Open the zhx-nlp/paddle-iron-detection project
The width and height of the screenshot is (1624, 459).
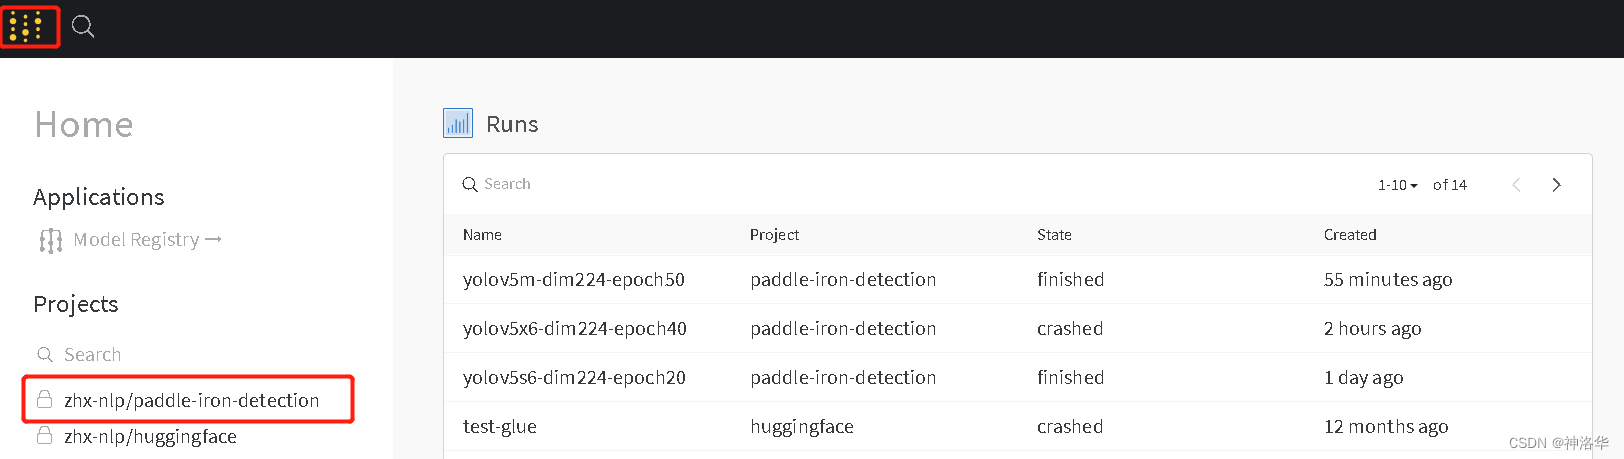point(191,400)
